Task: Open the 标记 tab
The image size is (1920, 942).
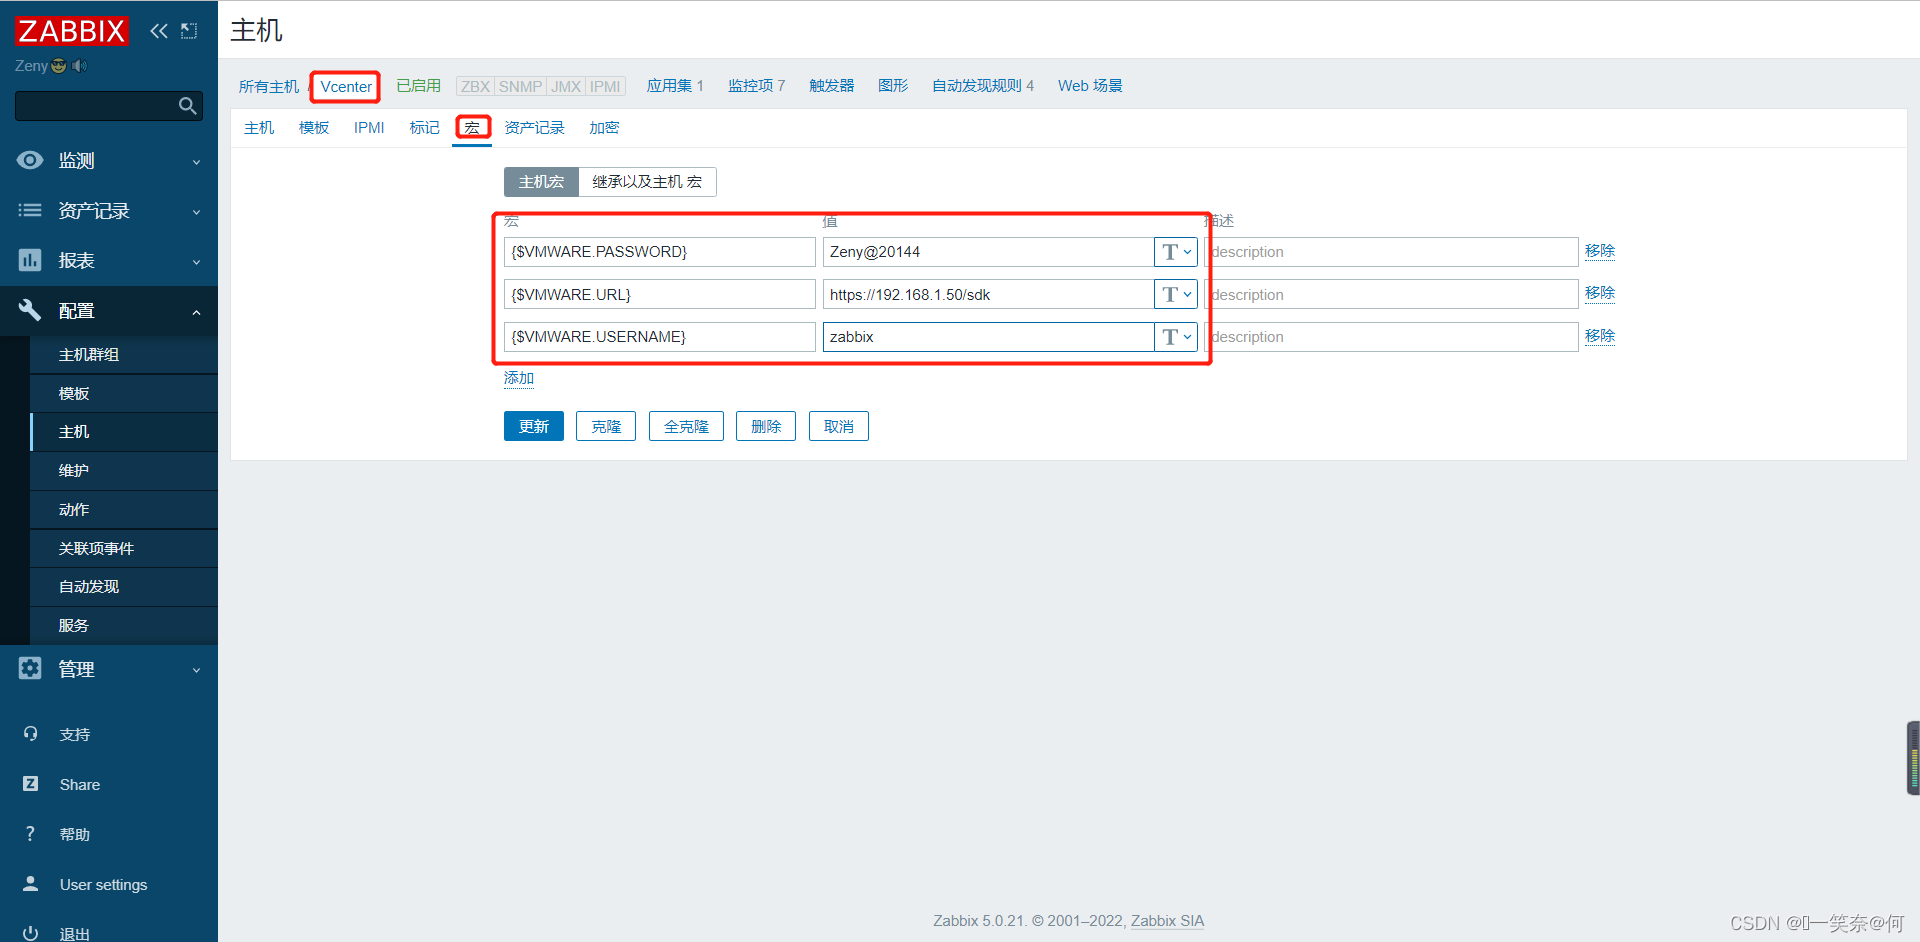Action: [424, 128]
